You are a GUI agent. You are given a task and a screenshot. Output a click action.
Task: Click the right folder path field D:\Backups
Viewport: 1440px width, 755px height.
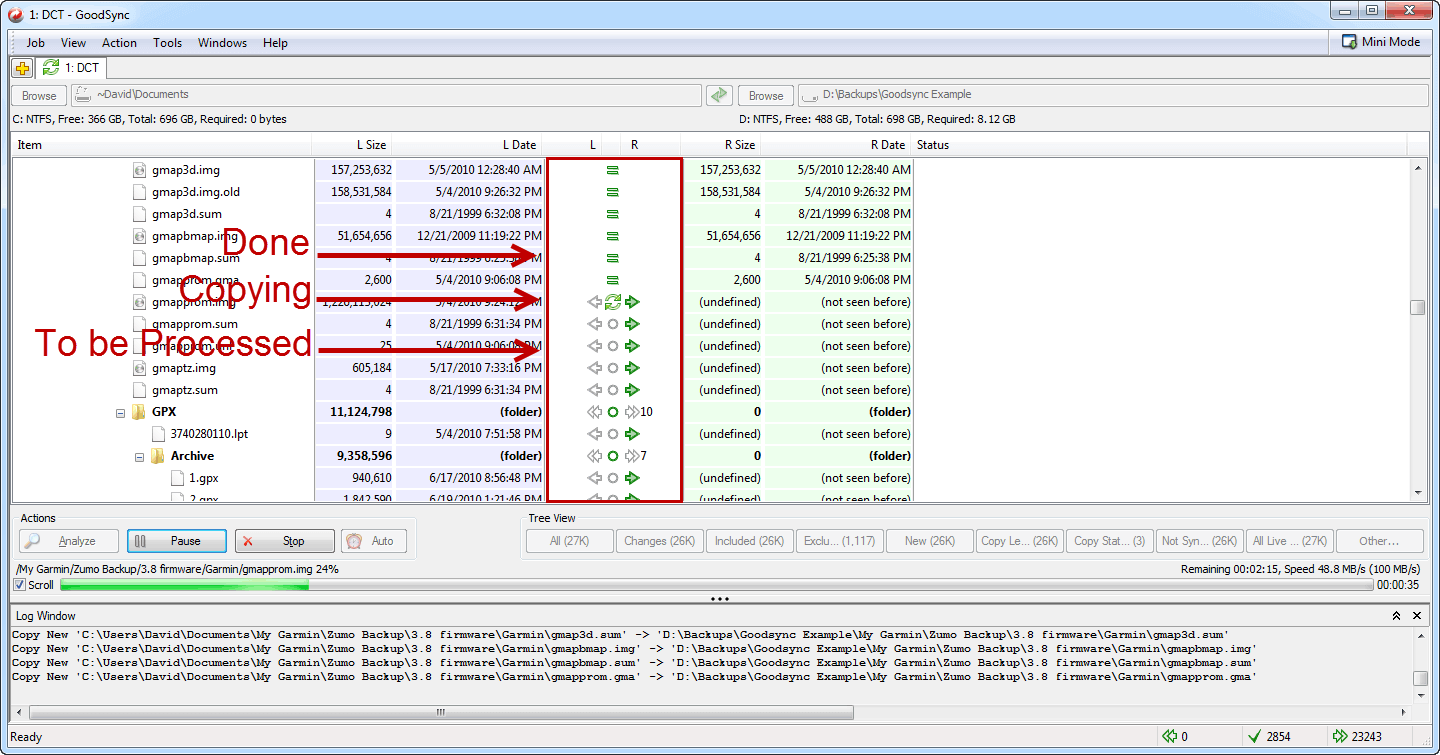[1113, 95]
